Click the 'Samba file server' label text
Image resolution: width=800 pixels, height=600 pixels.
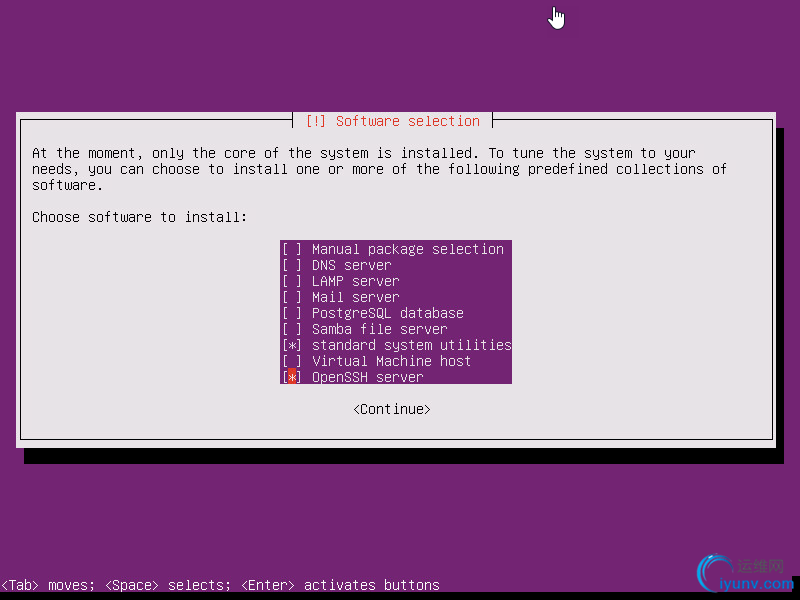pyautogui.click(x=380, y=329)
